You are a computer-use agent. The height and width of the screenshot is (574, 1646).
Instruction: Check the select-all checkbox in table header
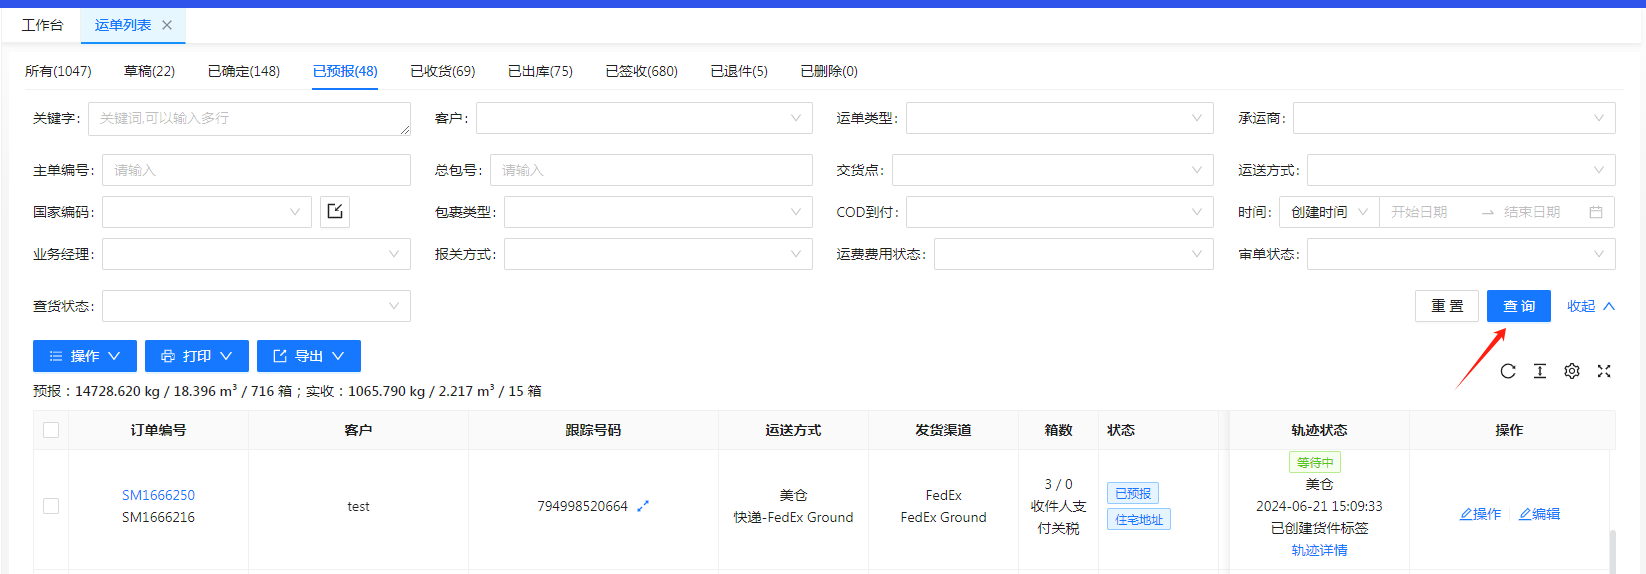[51, 430]
